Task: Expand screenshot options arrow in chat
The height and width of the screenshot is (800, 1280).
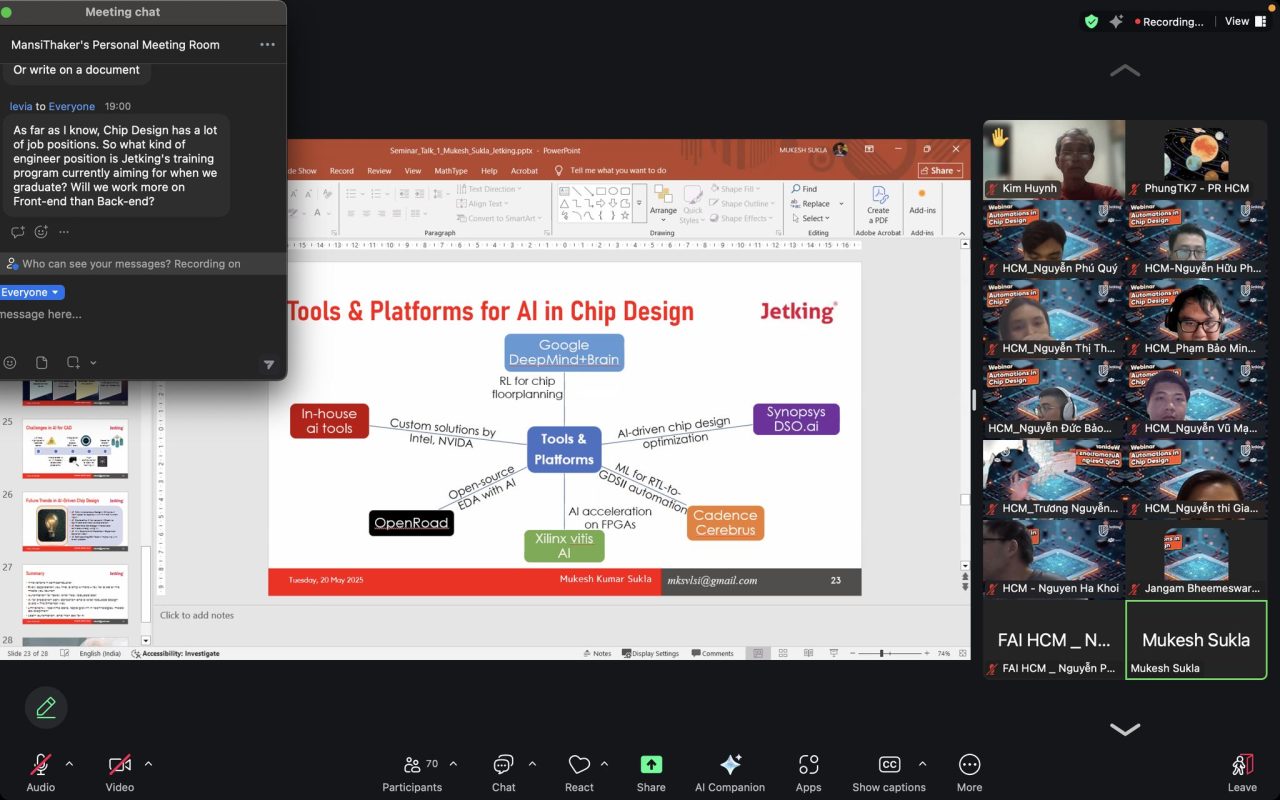Action: pos(93,363)
